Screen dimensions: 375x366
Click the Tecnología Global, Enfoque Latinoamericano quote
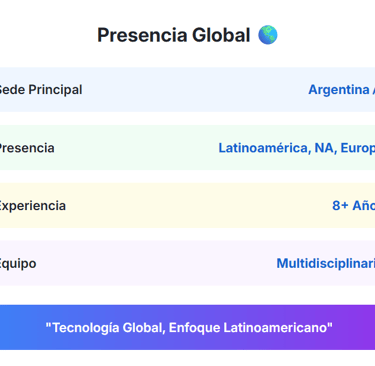(x=189, y=328)
